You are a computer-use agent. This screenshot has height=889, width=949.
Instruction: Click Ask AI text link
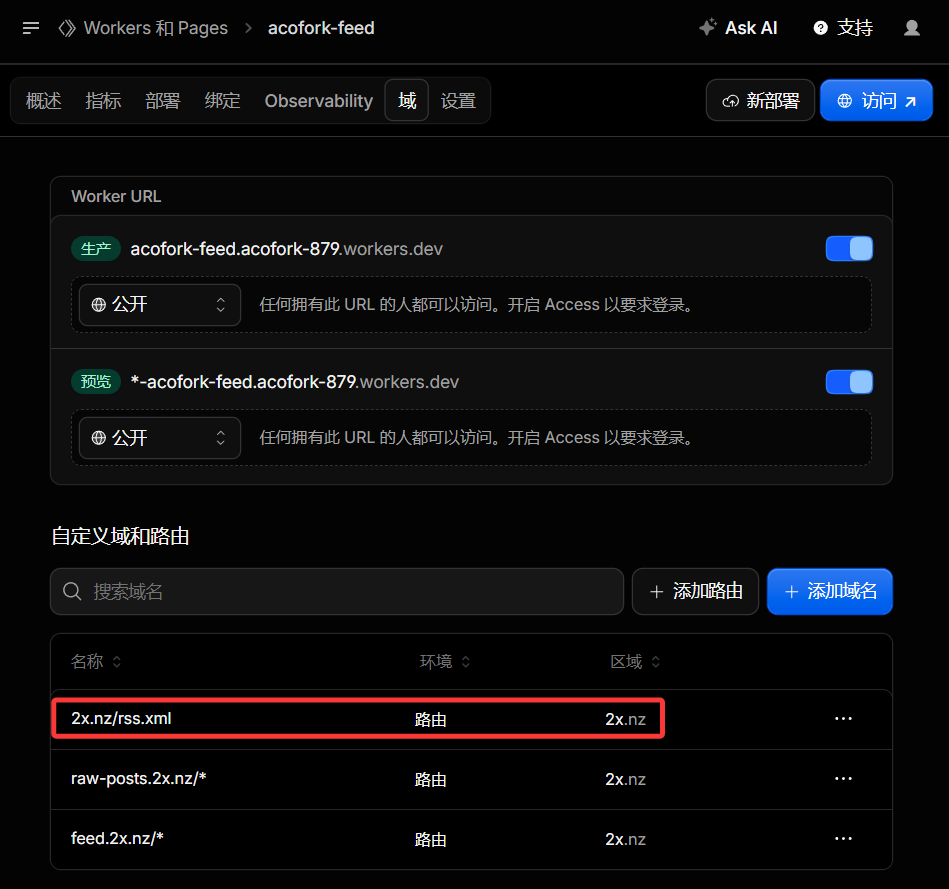point(751,28)
